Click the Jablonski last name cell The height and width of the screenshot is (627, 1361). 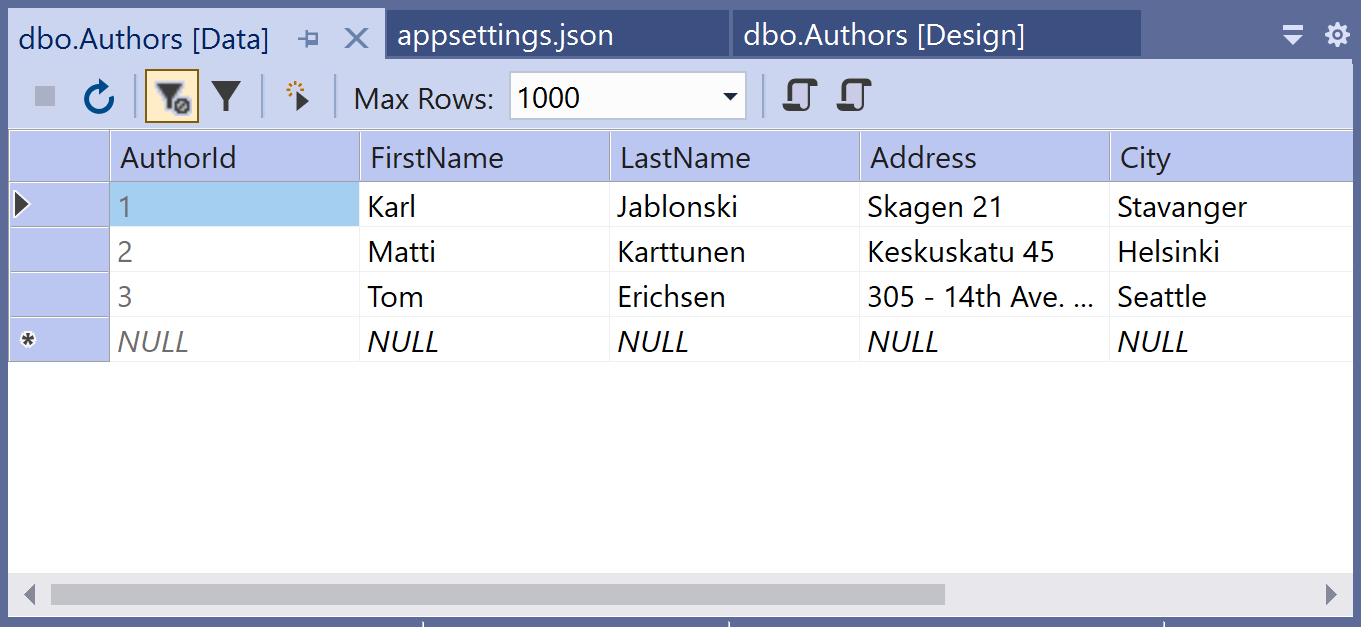pyautogui.click(x=735, y=205)
